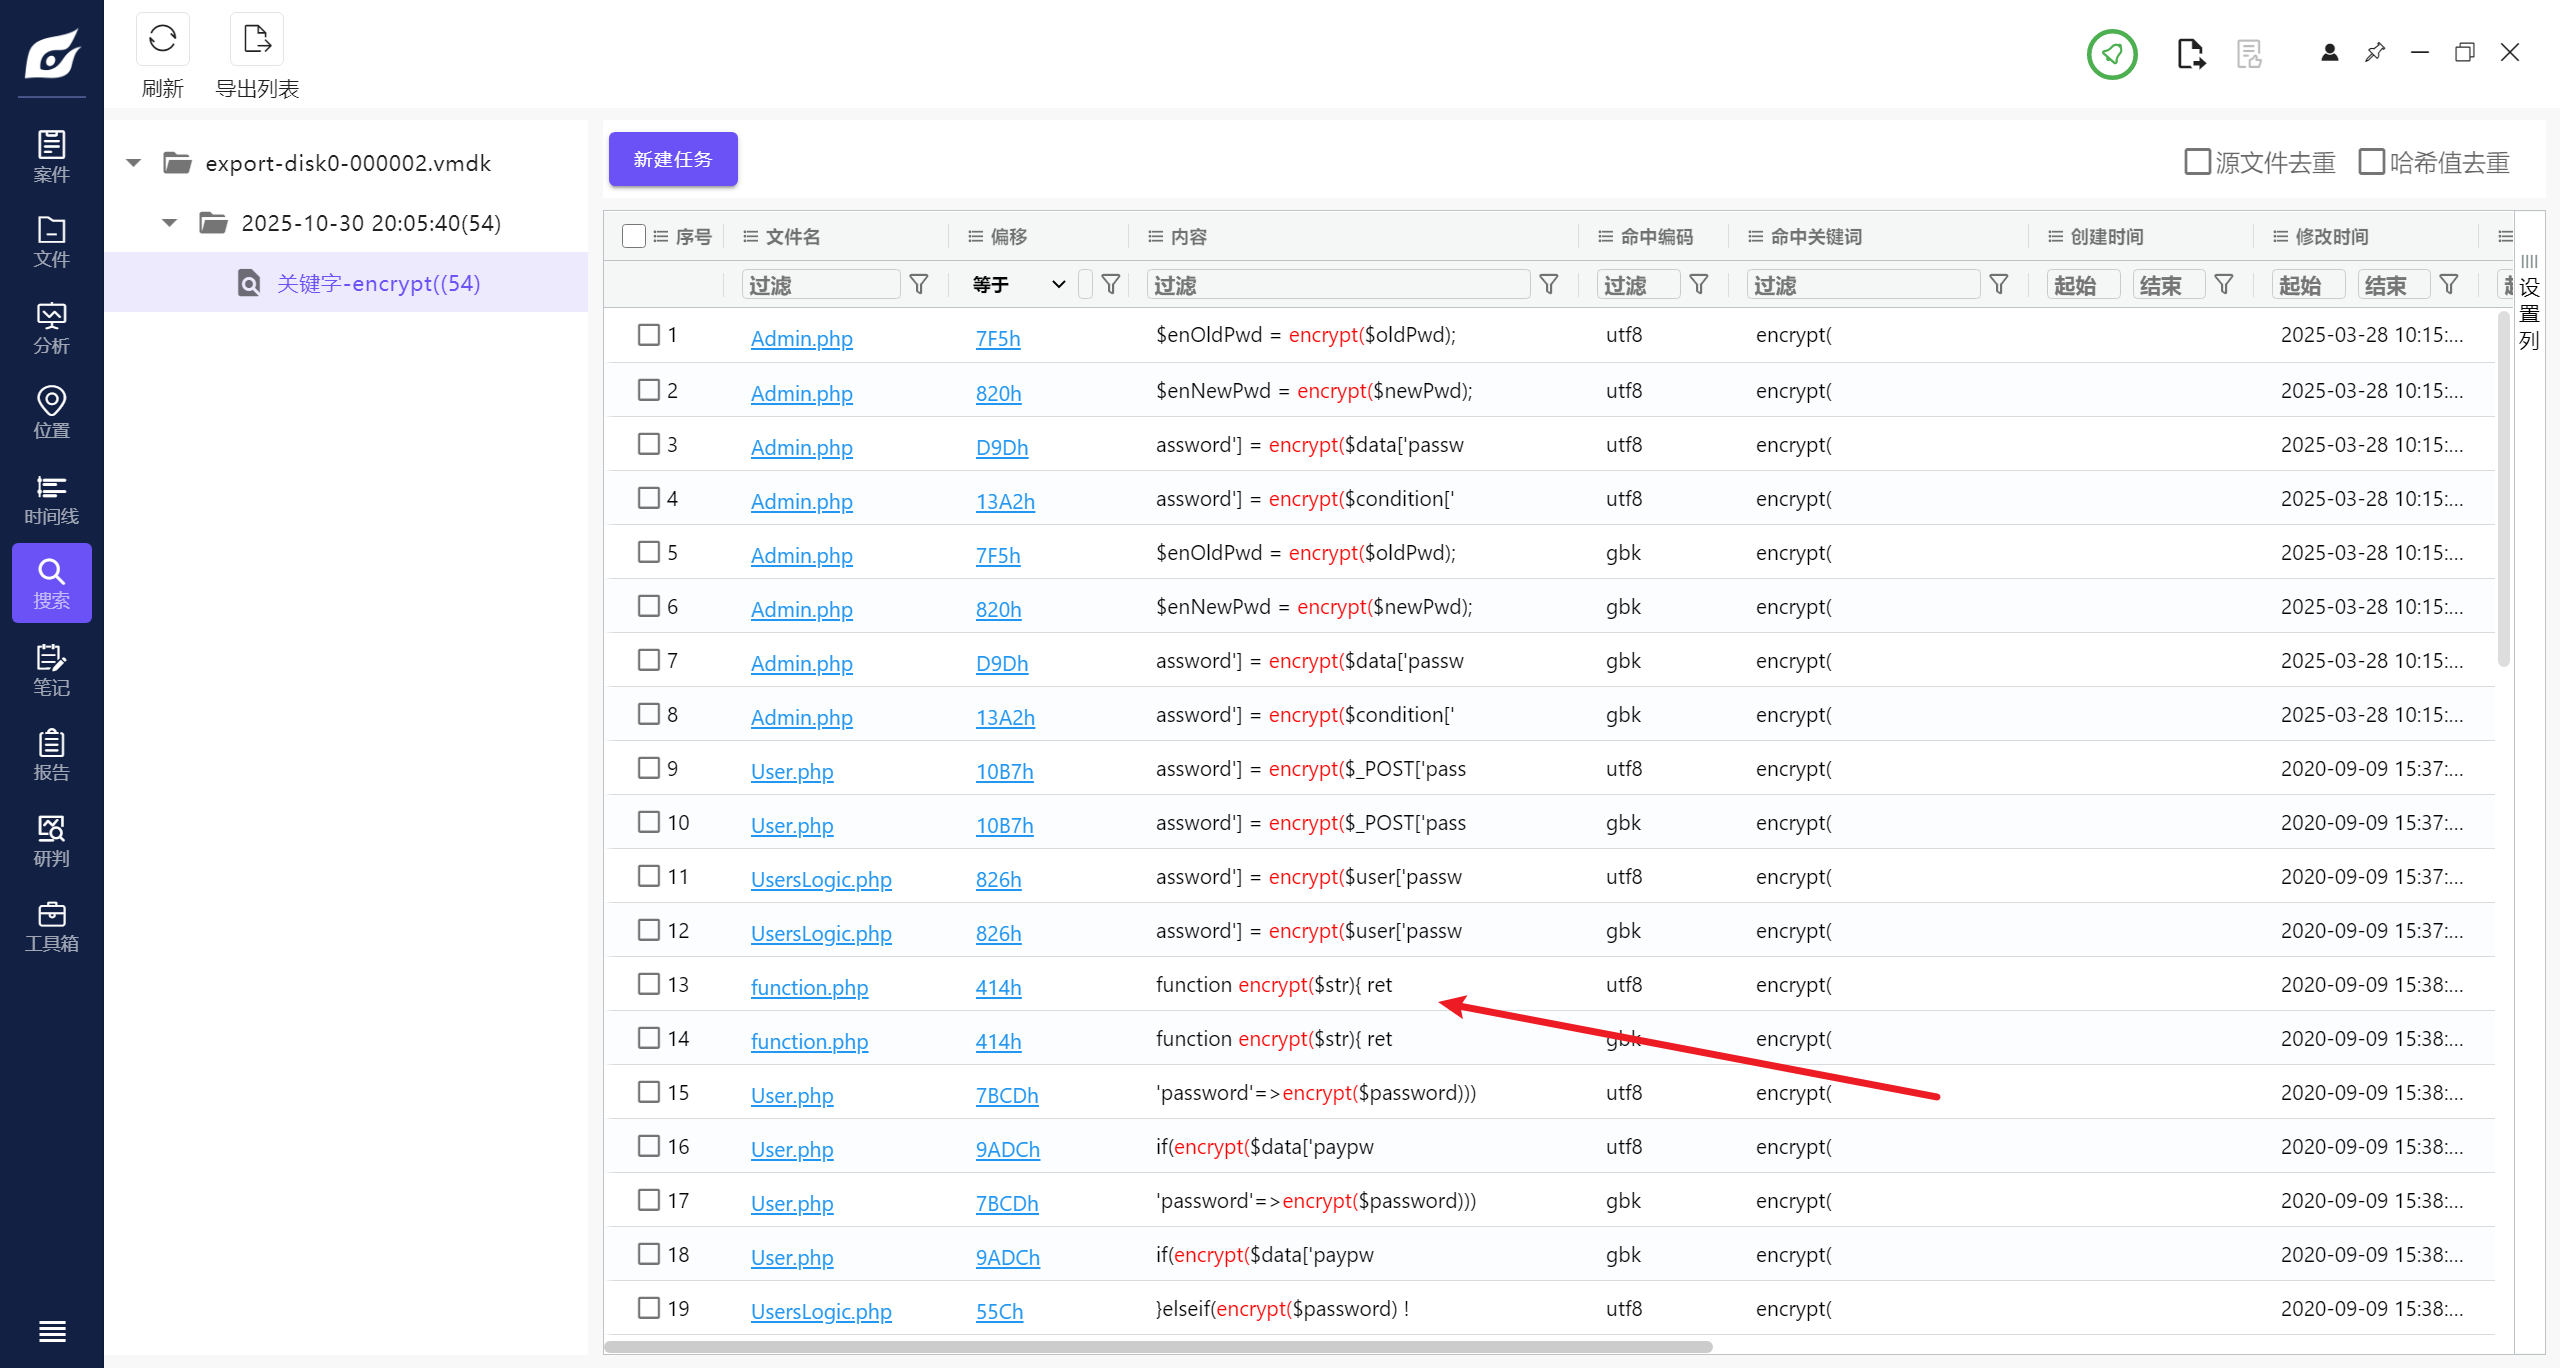Click the horizontal scrollbar at the table bottom
The height and width of the screenshot is (1368, 2560).
click(1158, 1346)
